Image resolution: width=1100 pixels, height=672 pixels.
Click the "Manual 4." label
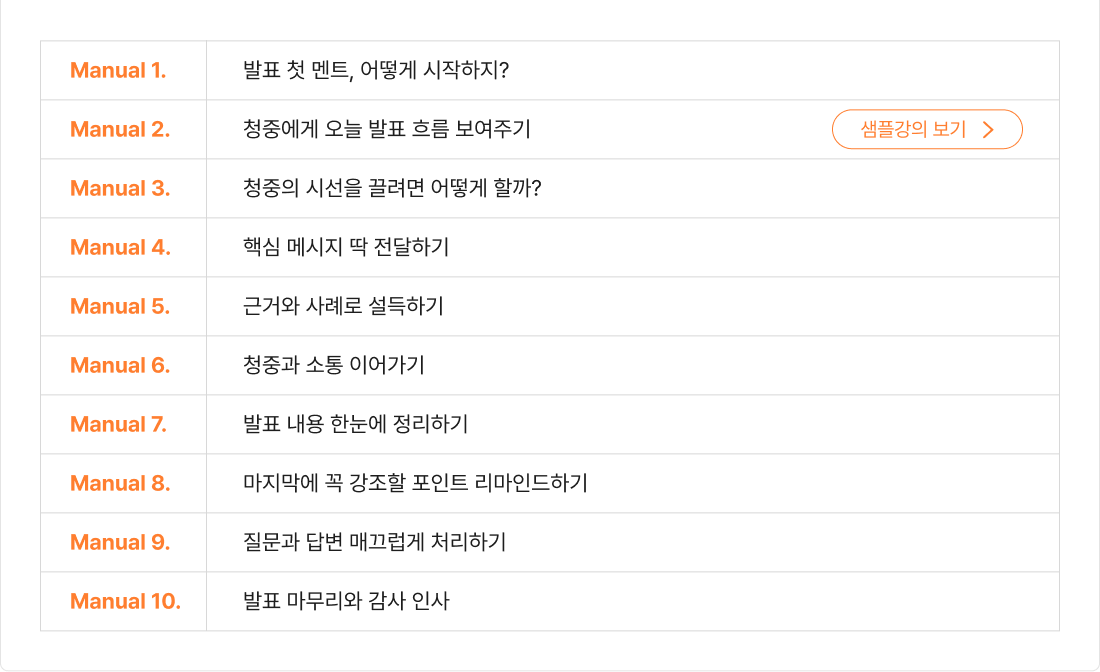120,247
